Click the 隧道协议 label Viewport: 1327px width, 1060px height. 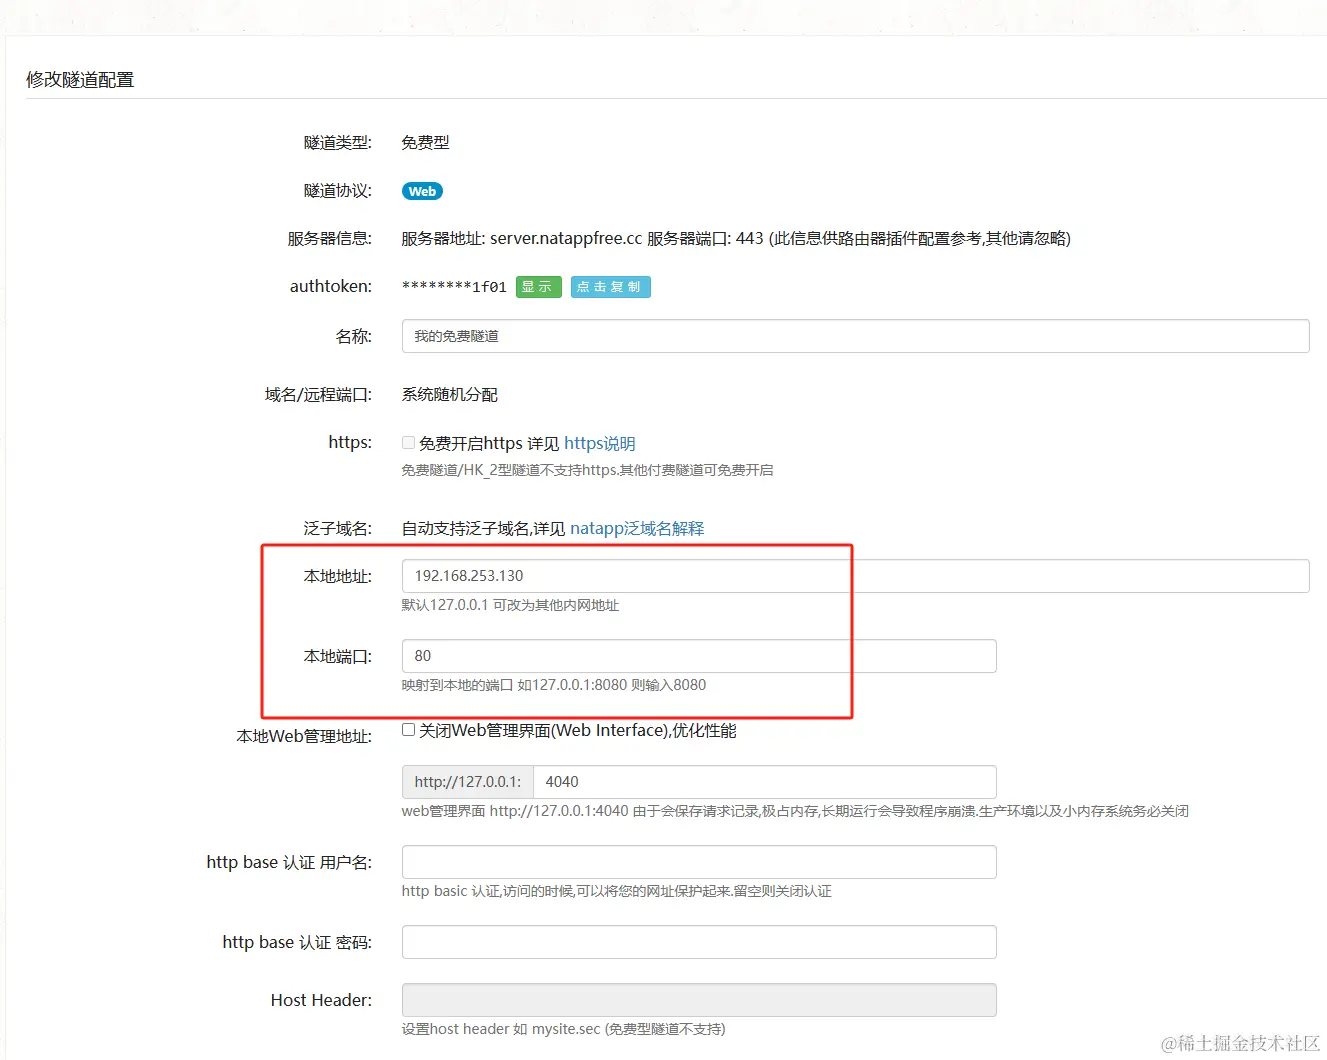pyautogui.click(x=338, y=191)
